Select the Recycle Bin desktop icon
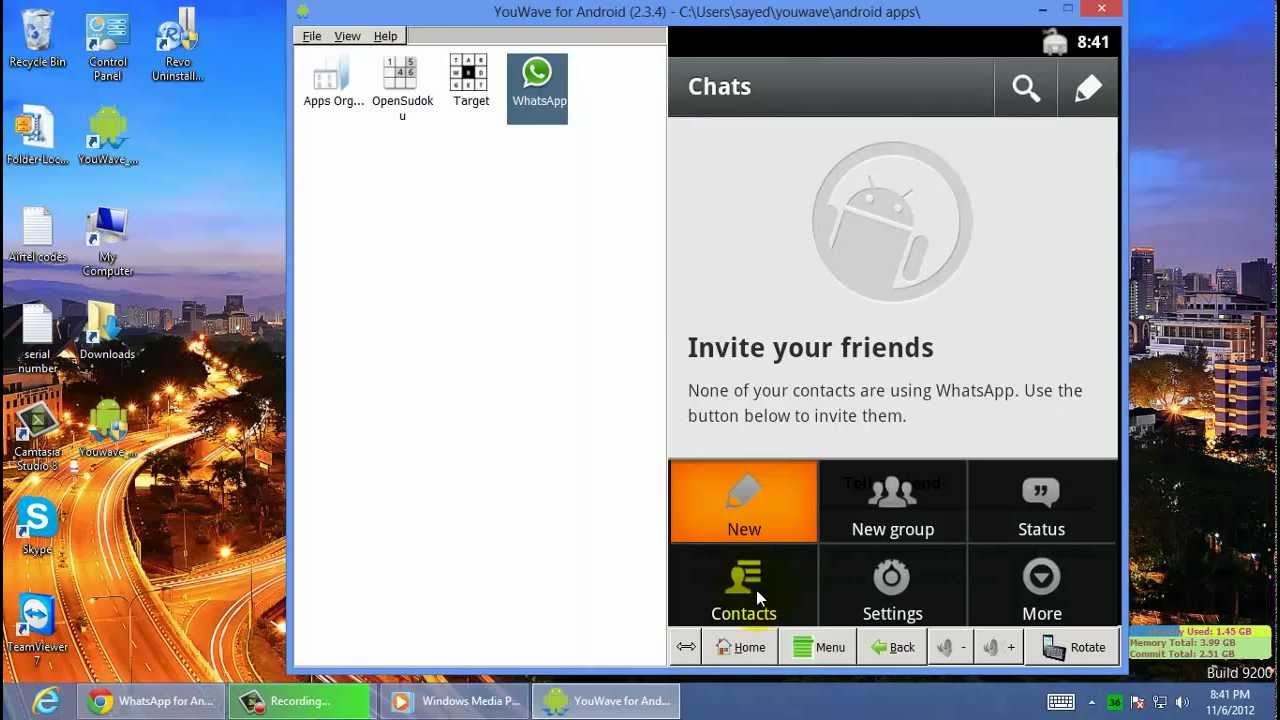 click(x=37, y=40)
